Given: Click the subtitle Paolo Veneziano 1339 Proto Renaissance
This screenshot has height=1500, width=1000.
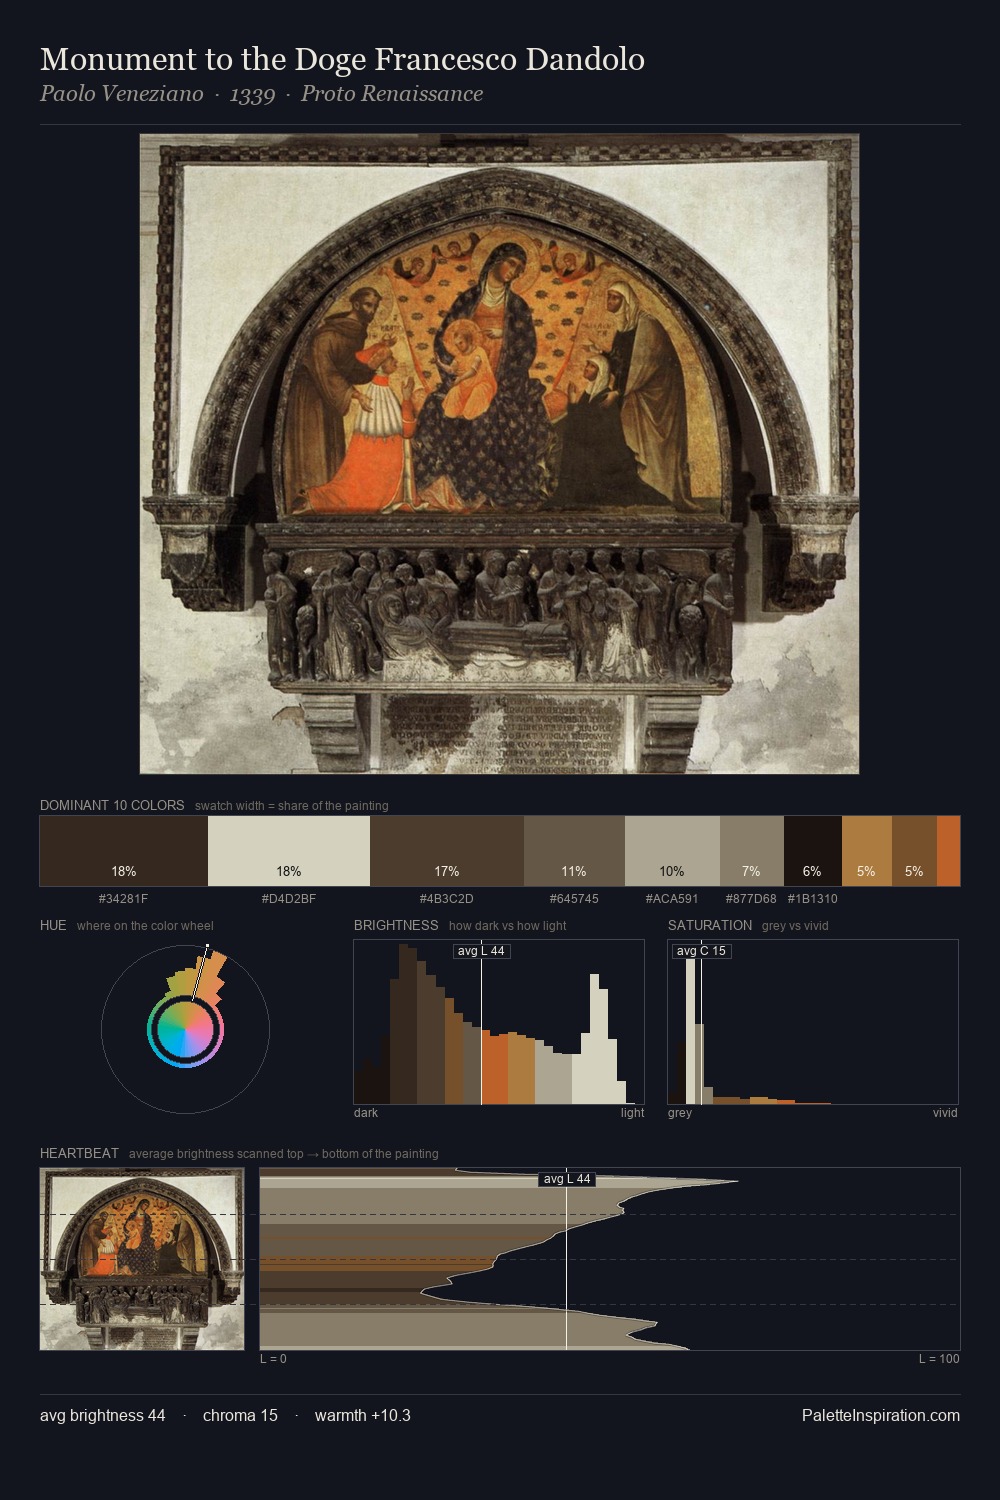Looking at the screenshot, I should pos(261,94).
